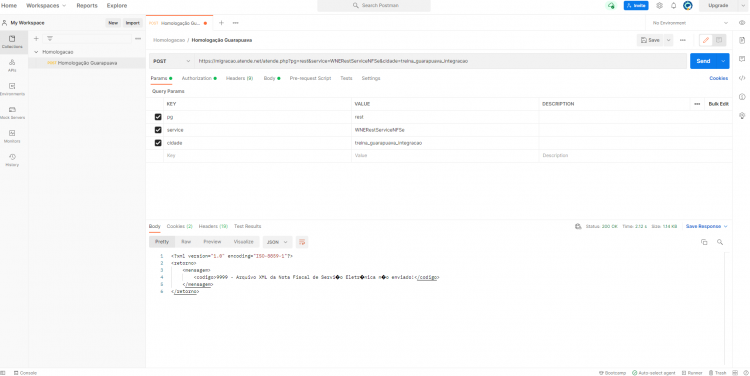Switch to comment mode icon
This screenshot has width=750, height=376.
pos(718,40)
